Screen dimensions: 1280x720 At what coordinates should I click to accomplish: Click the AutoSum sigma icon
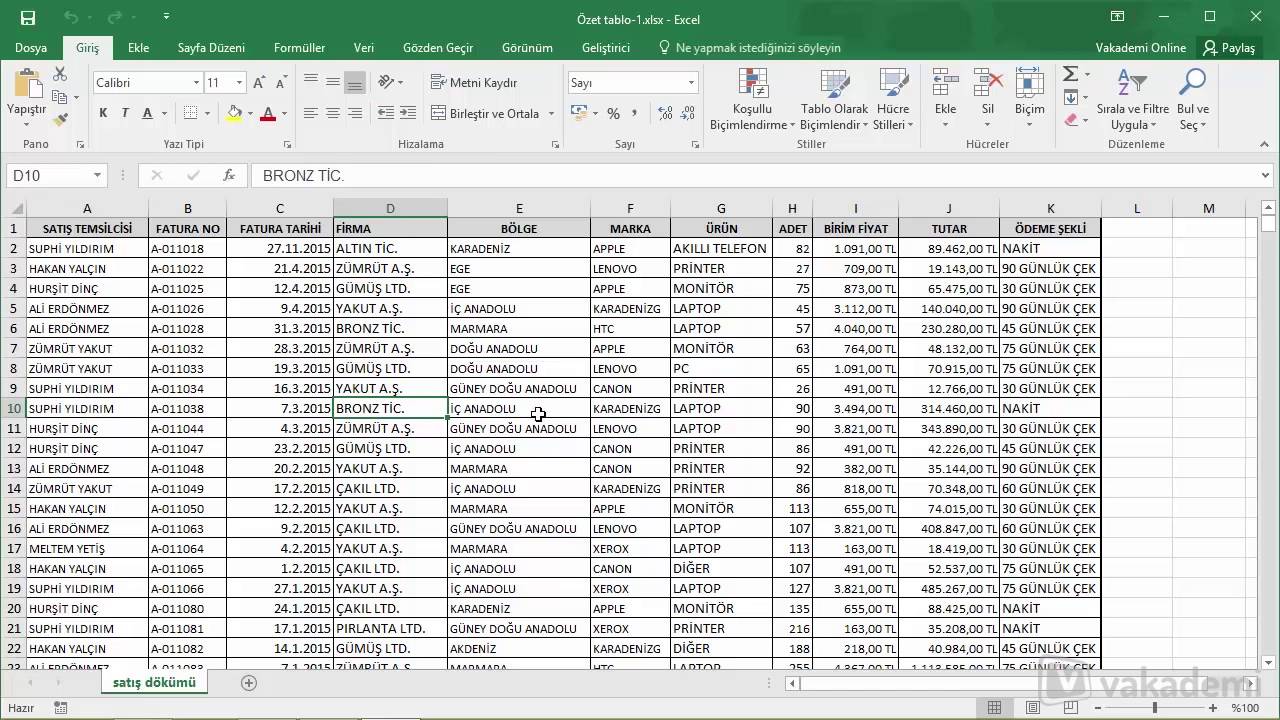pos(1070,74)
